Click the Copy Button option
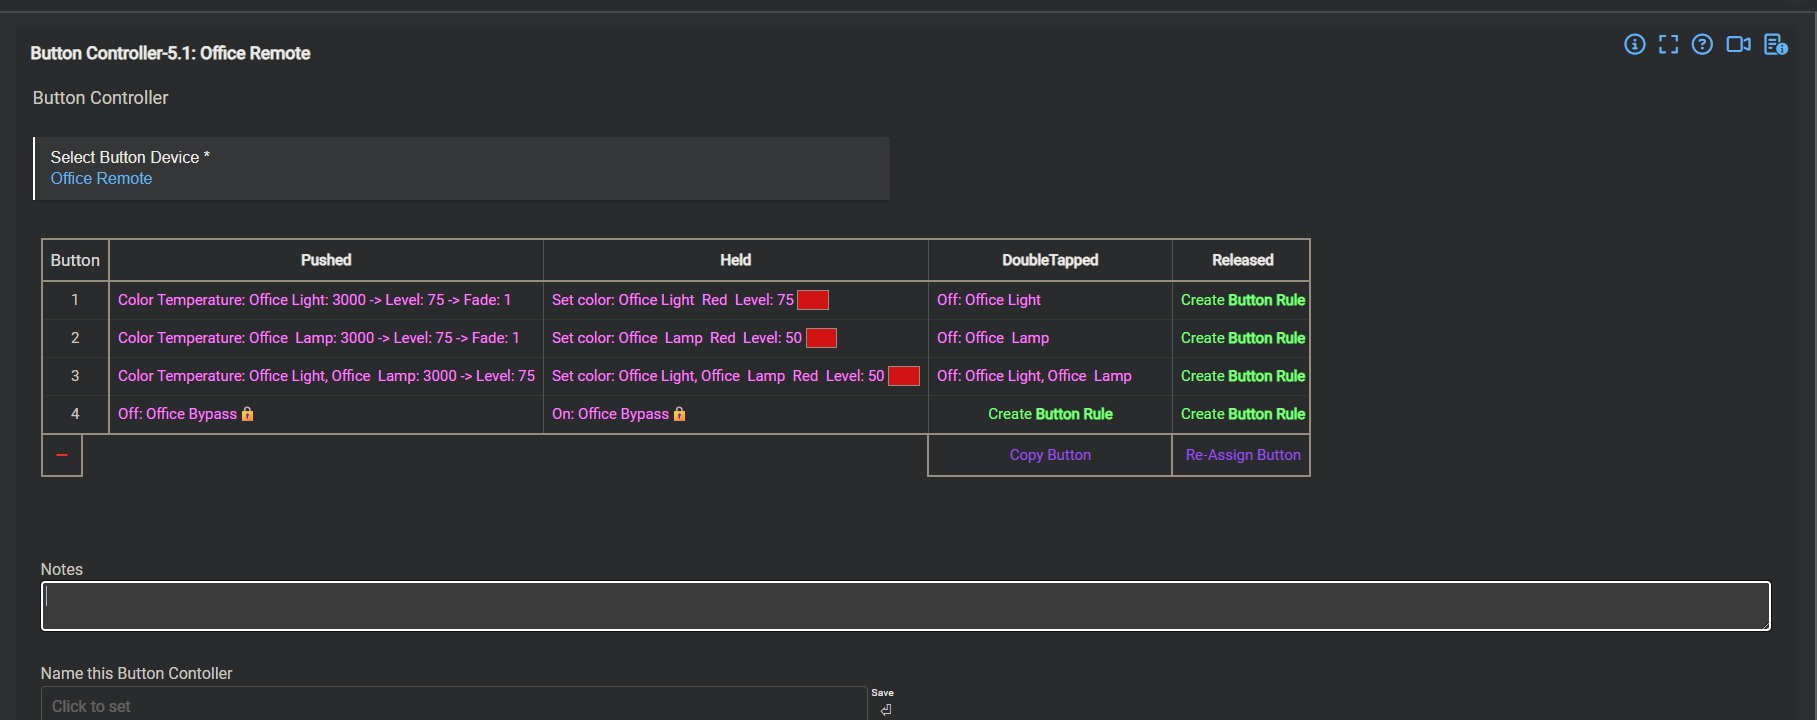The width and height of the screenshot is (1817, 720). pos(1050,455)
